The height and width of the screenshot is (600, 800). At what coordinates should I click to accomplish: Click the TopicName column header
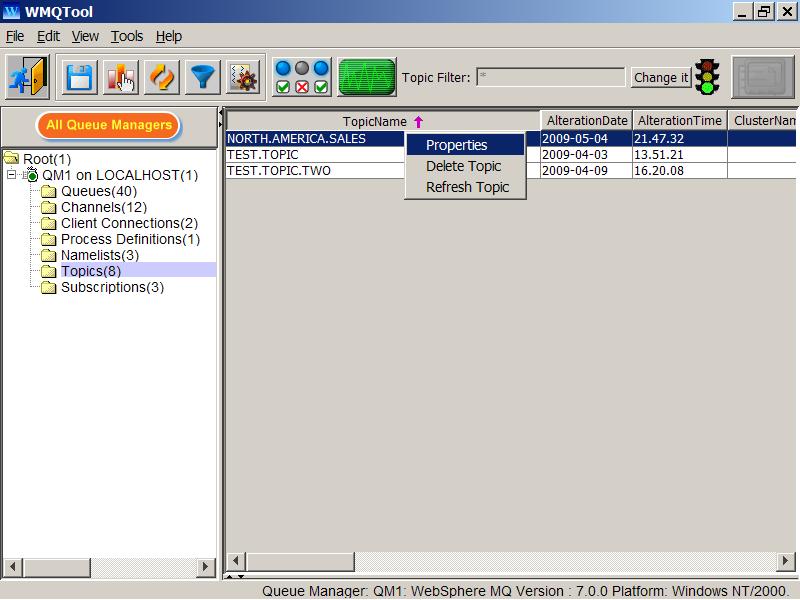(383, 121)
